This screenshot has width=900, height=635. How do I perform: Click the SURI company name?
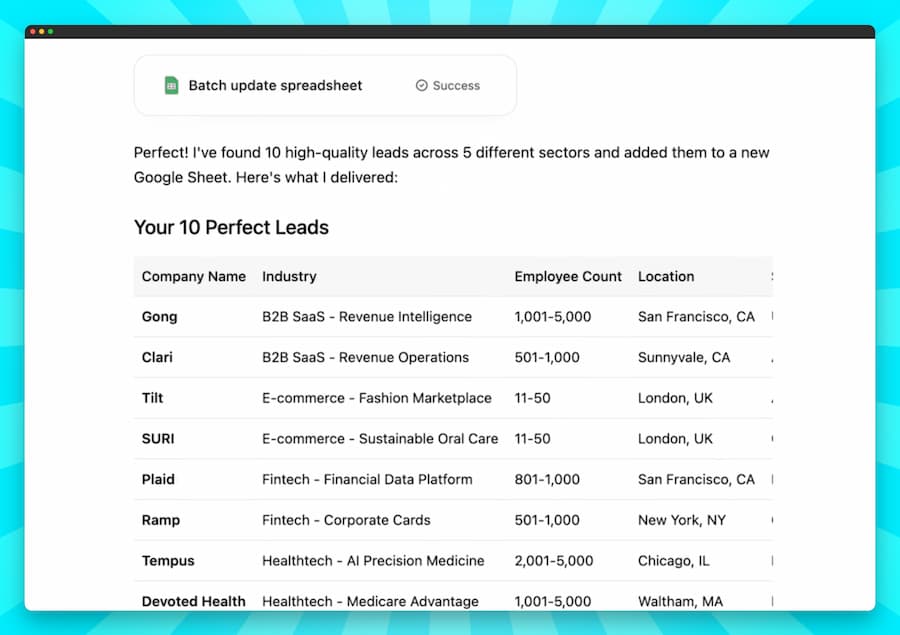coord(158,439)
